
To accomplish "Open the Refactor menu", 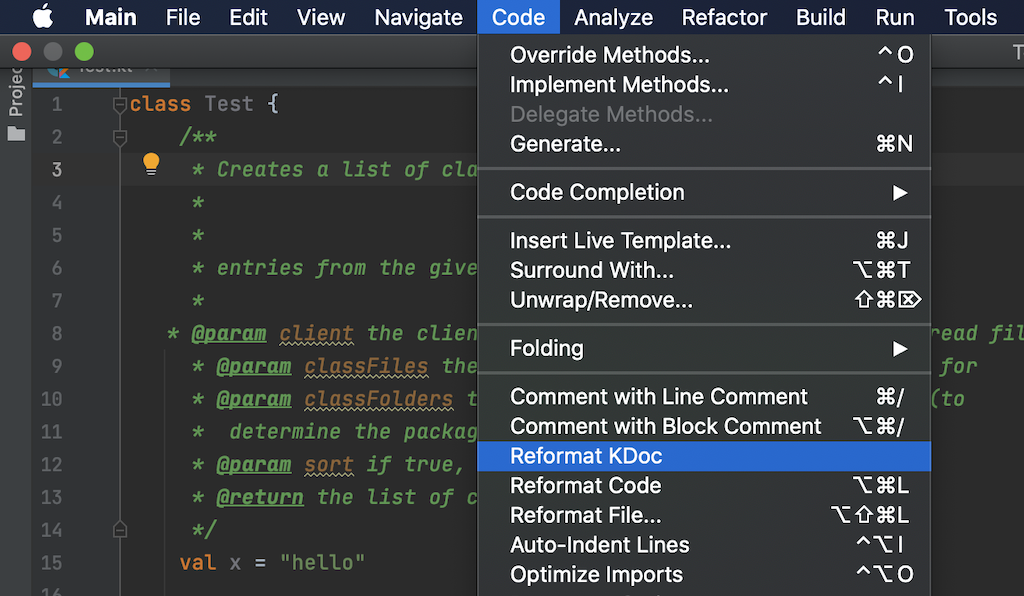I will [x=725, y=17].
